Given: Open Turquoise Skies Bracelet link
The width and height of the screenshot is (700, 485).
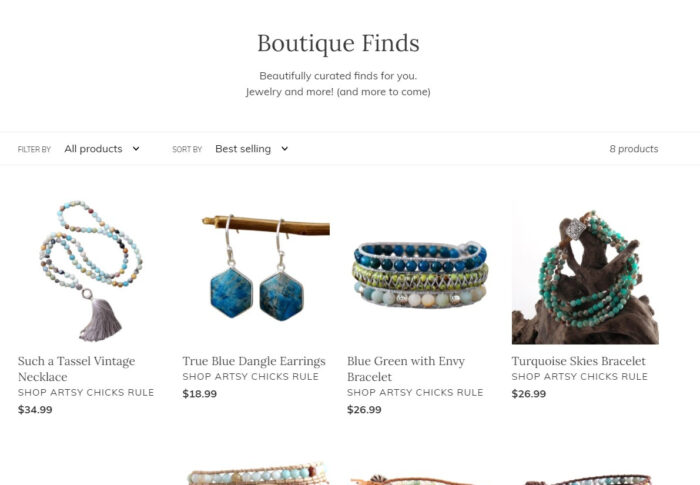Looking at the screenshot, I should point(579,361).
